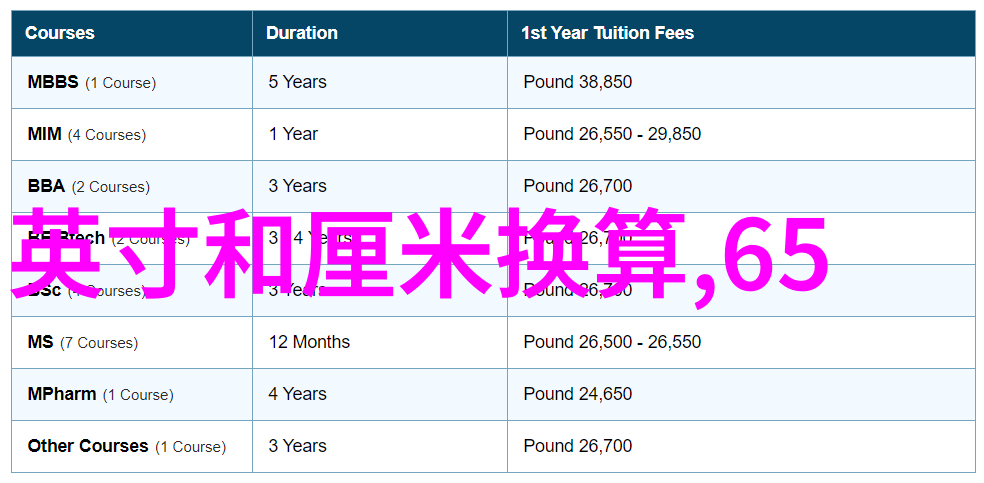Click the Duration column header
This screenshot has height=483, width=984.
(301, 33)
